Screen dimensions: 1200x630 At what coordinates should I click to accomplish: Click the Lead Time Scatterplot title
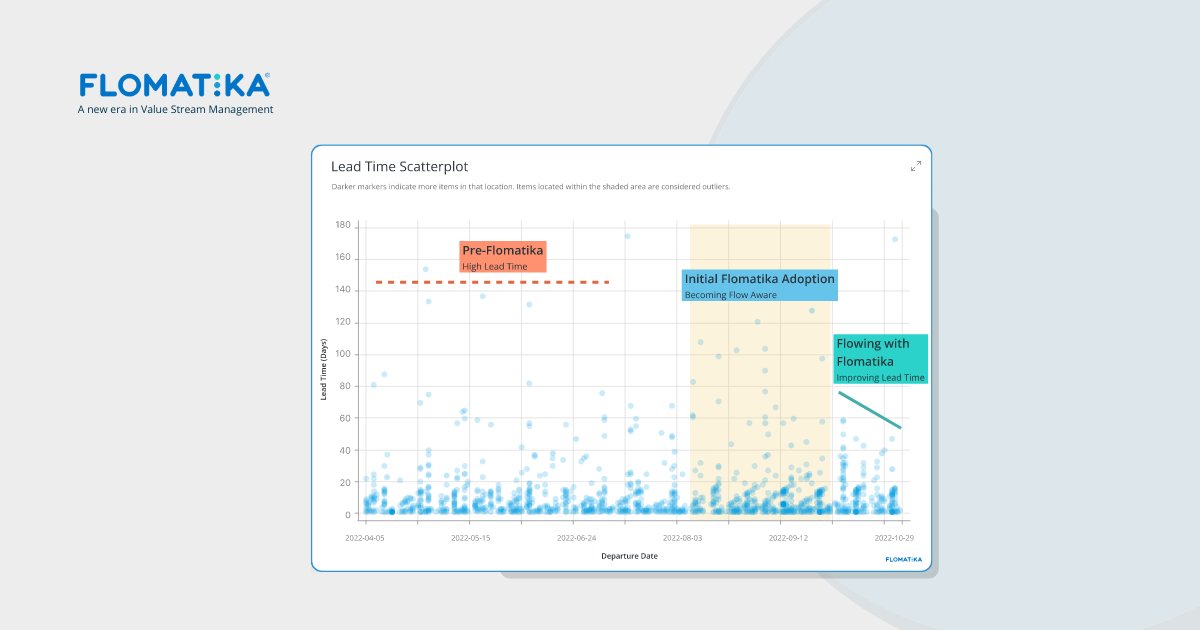[399, 167]
